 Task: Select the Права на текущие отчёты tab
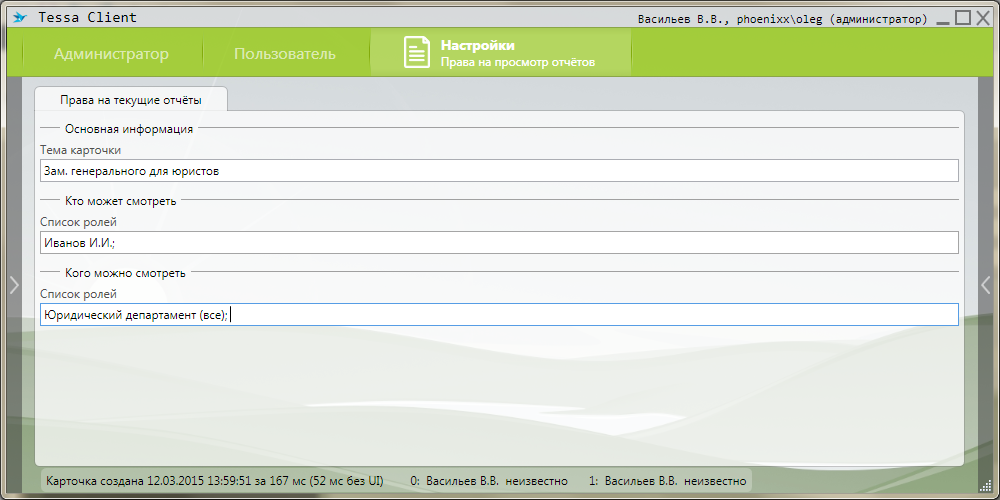coord(131,100)
